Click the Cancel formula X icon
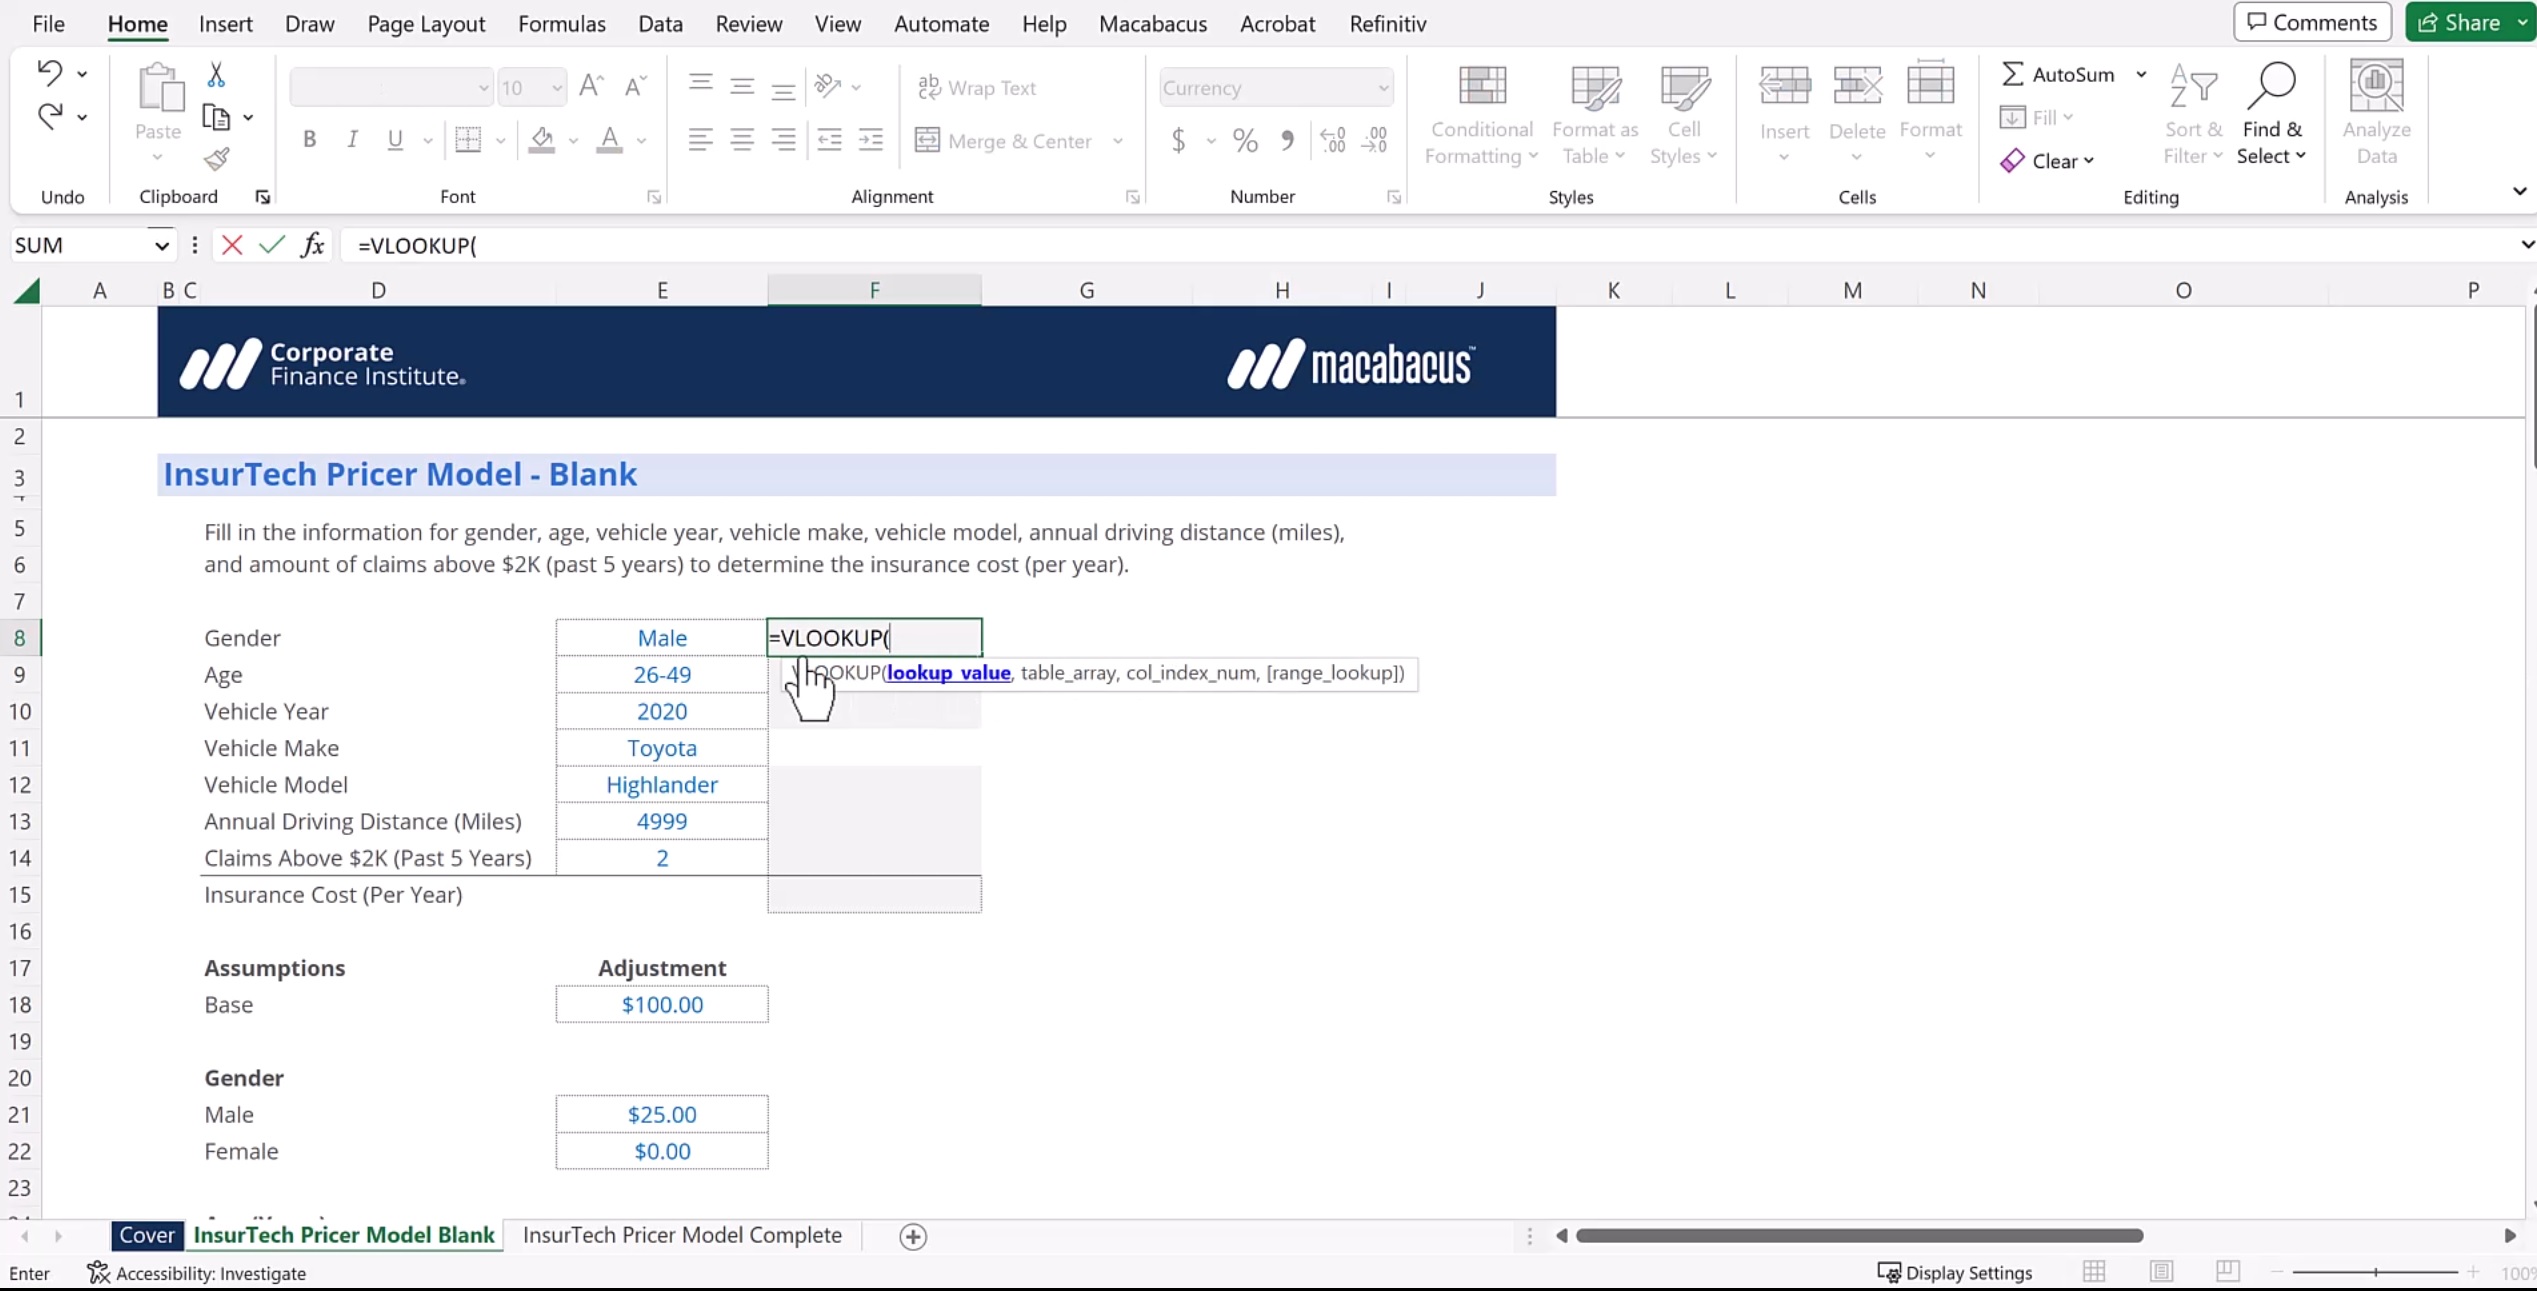This screenshot has width=2537, height=1291. tap(232, 245)
